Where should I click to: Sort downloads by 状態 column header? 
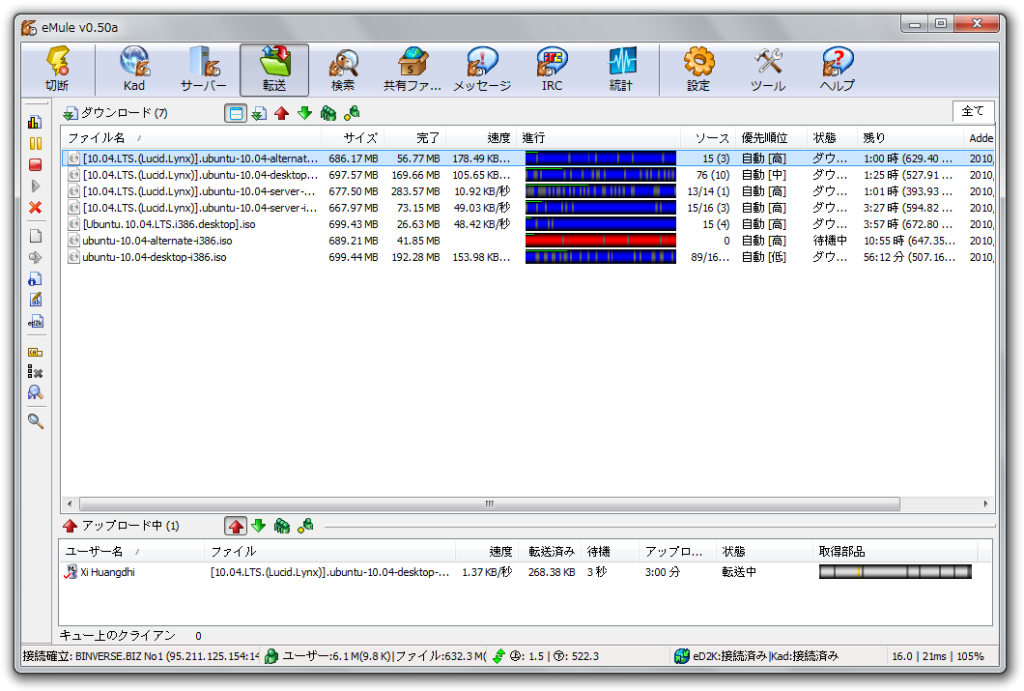point(831,138)
